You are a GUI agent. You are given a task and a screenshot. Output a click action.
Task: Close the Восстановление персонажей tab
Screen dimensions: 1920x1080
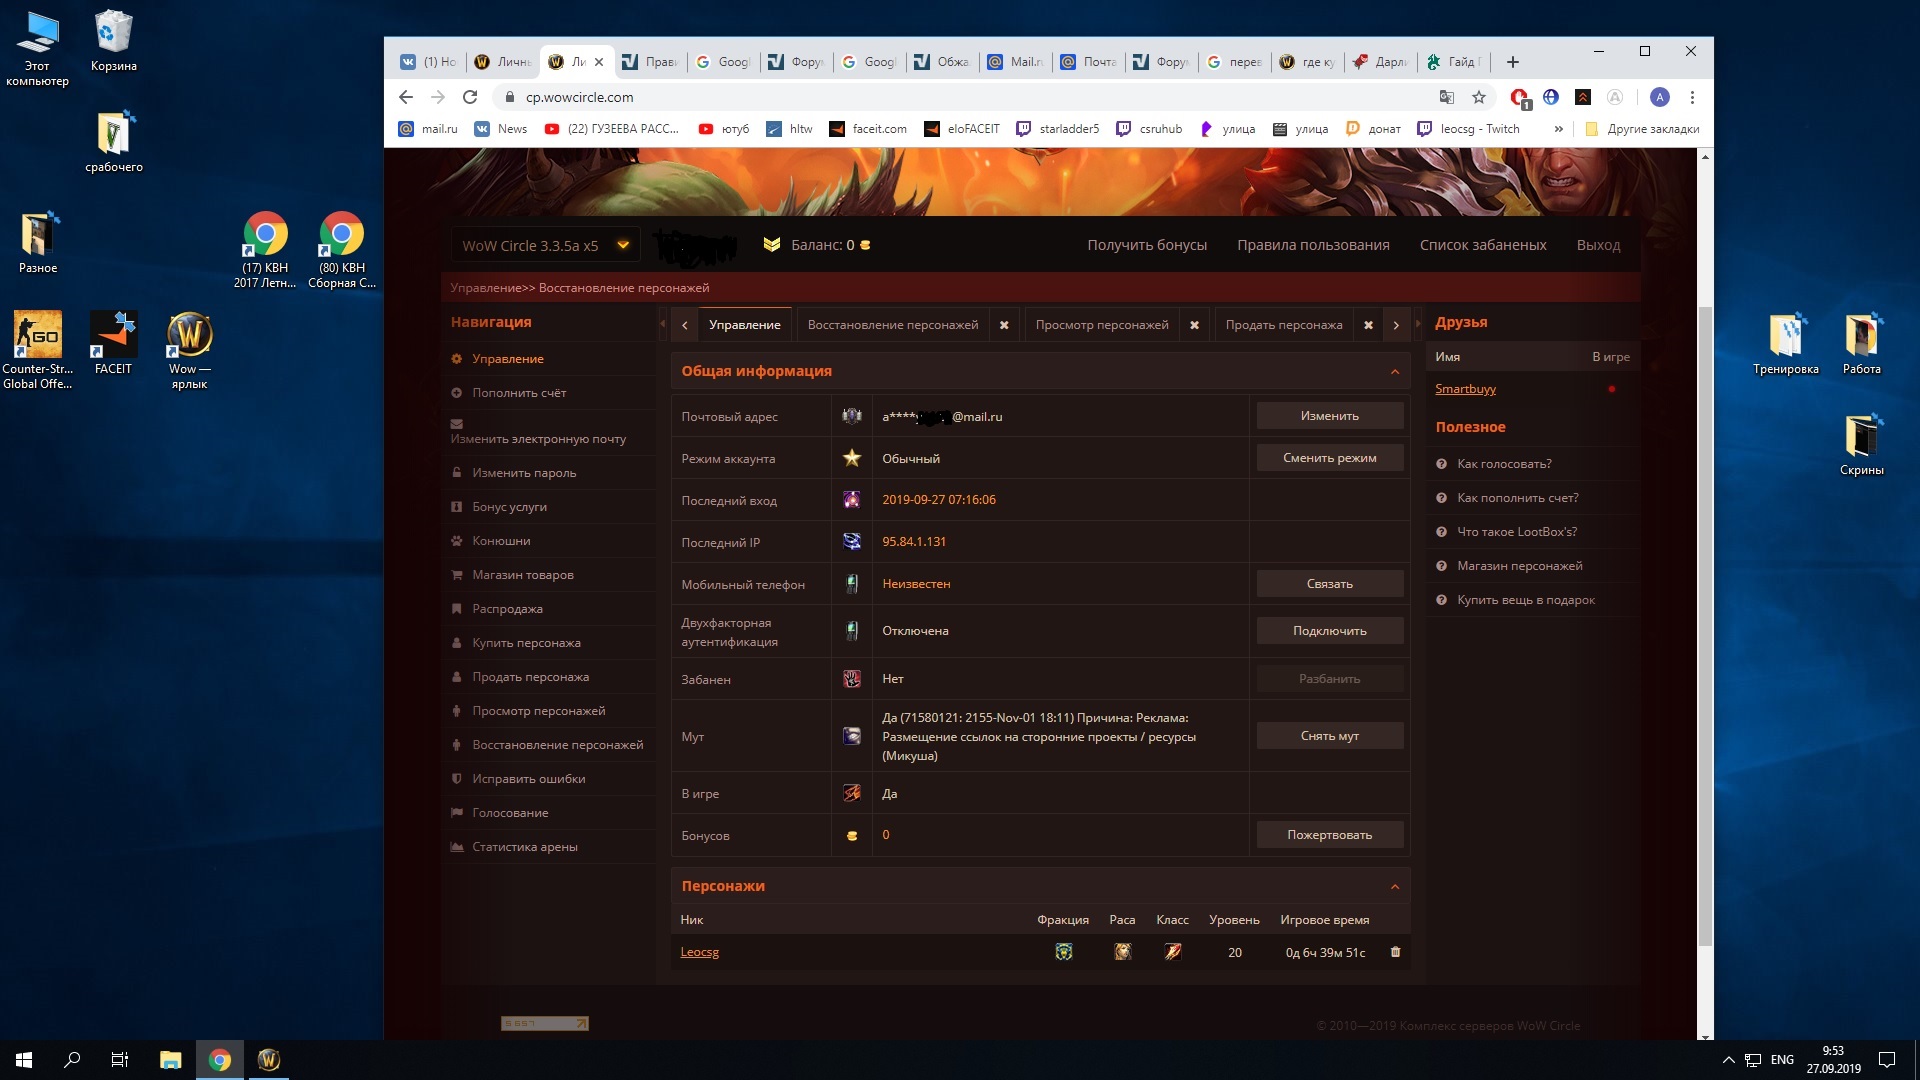tap(1004, 325)
